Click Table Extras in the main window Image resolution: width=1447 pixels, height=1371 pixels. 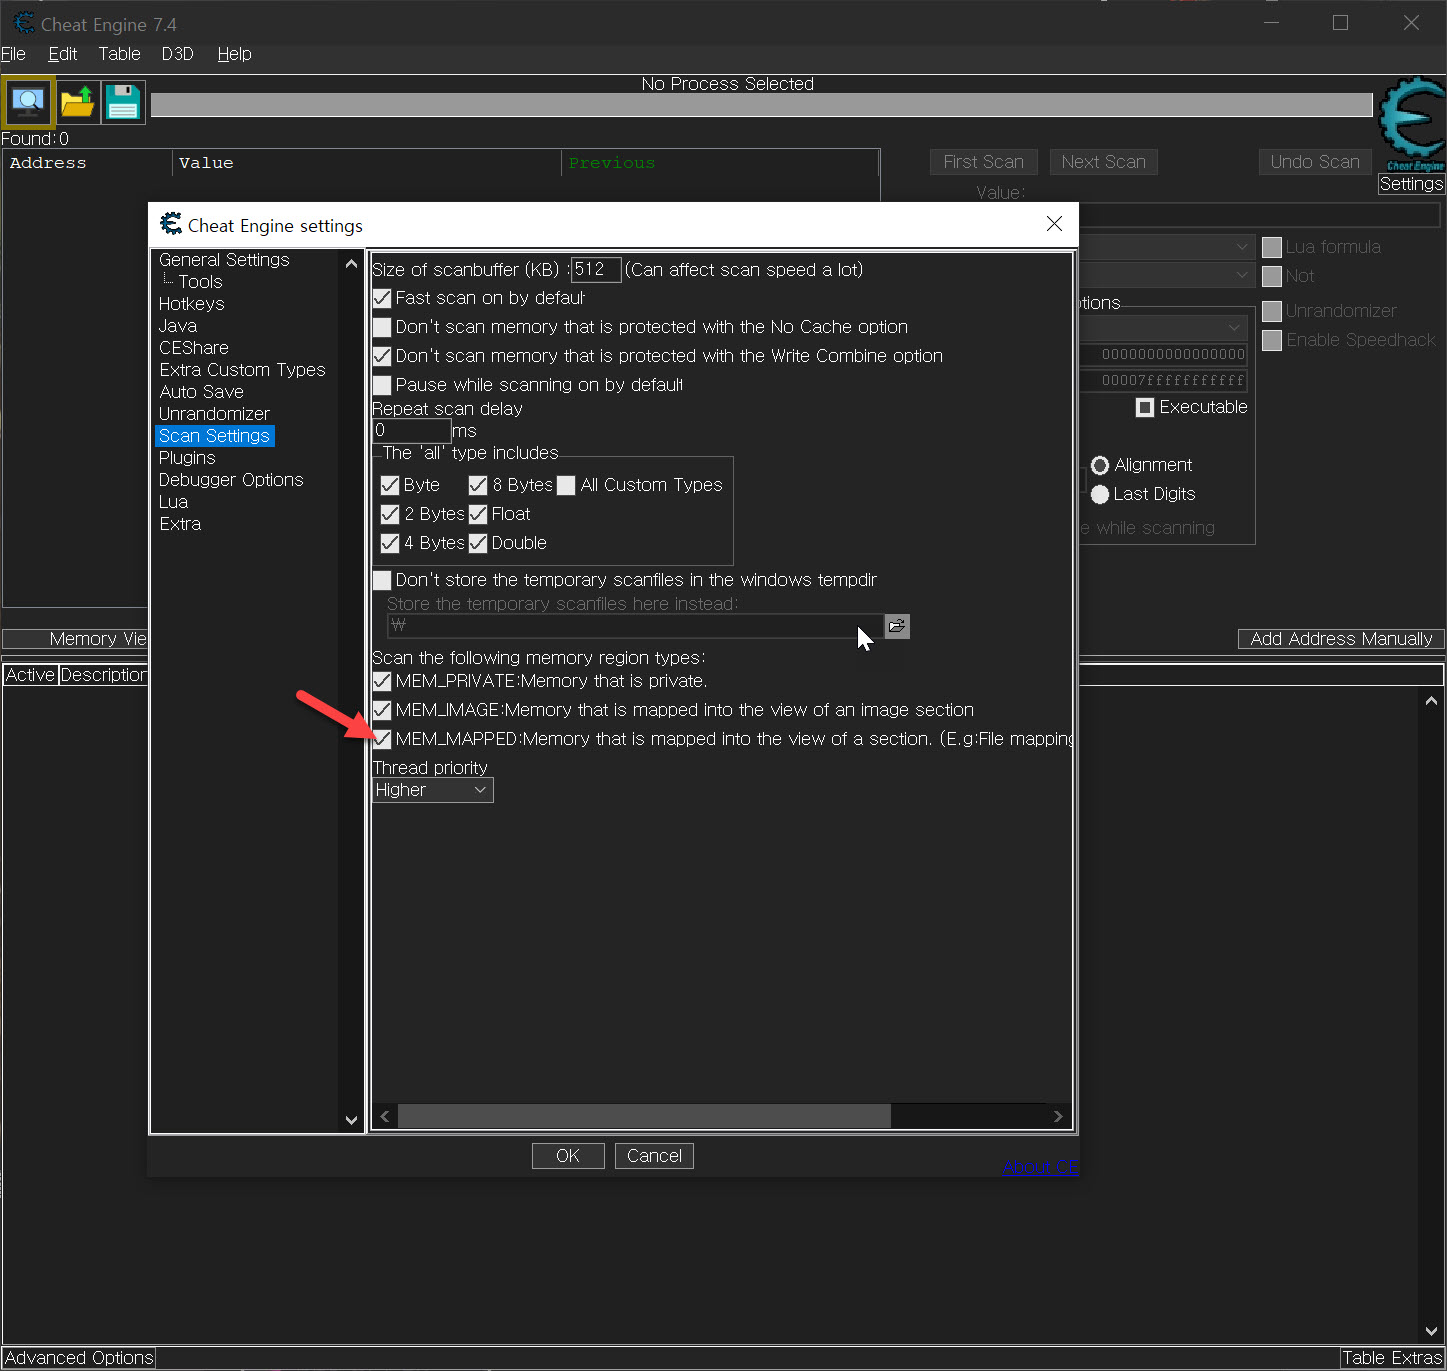[x=1392, y=1358]
